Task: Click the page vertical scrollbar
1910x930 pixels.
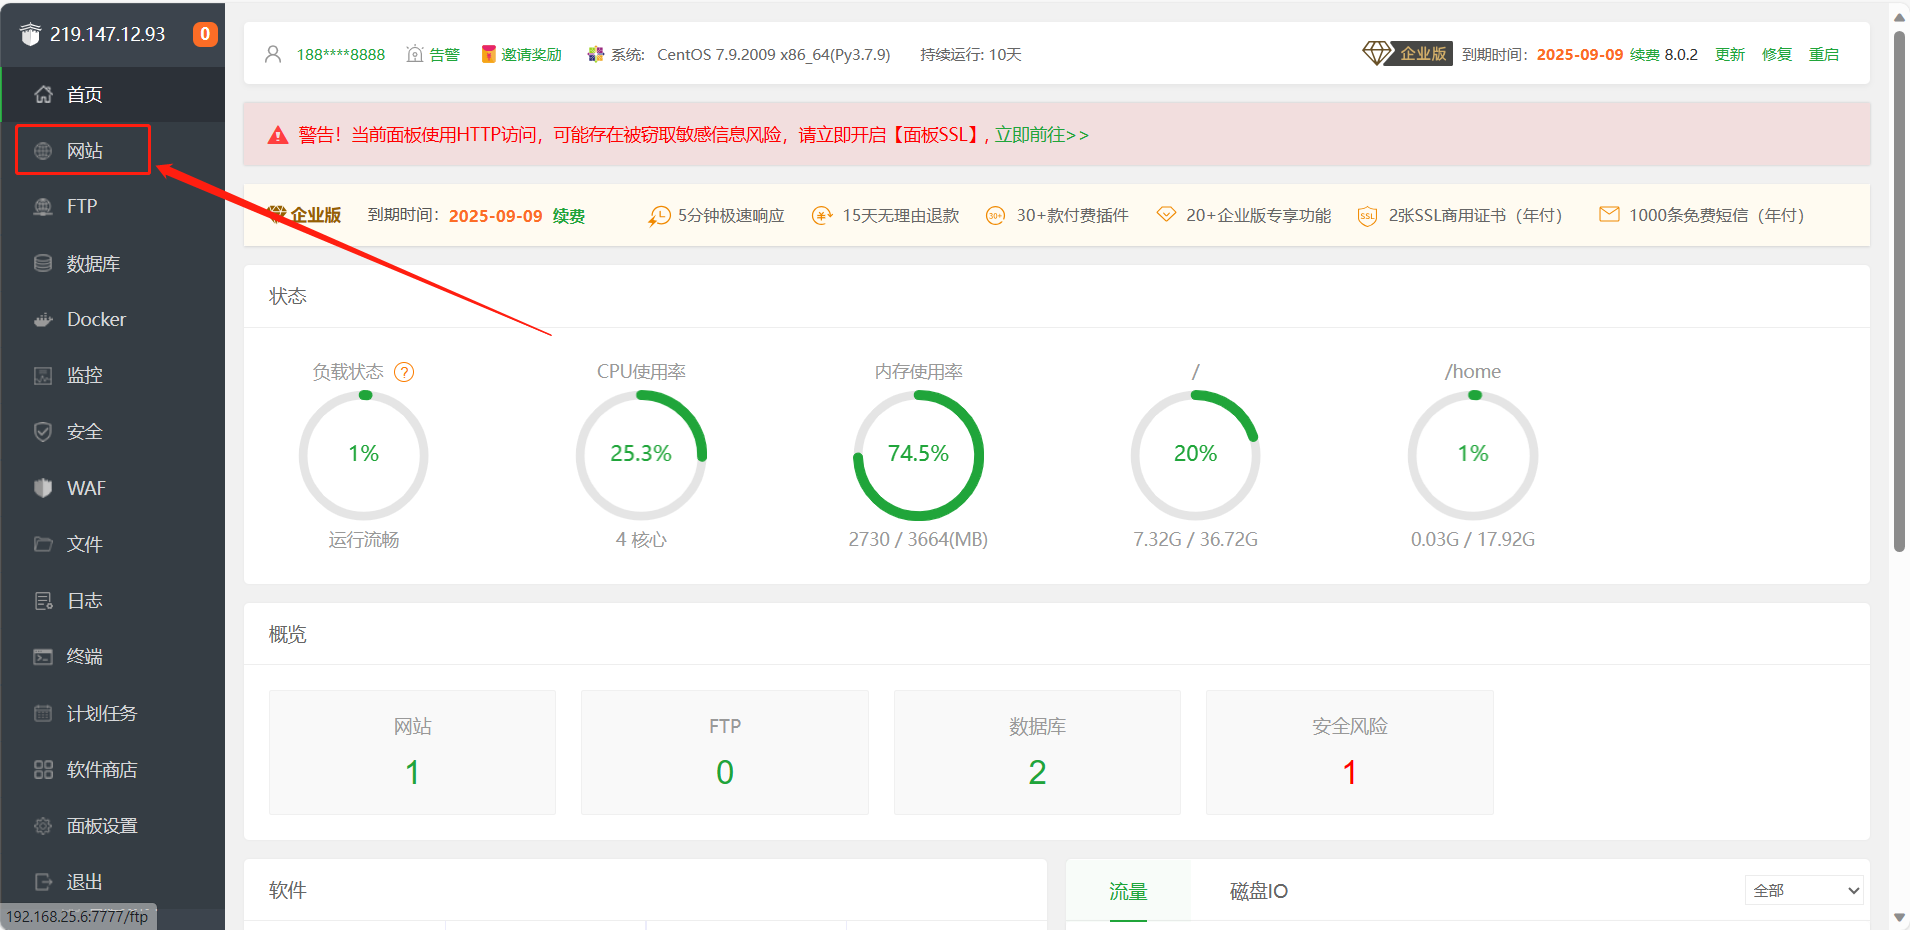Action: click(x=1899, y=290)
